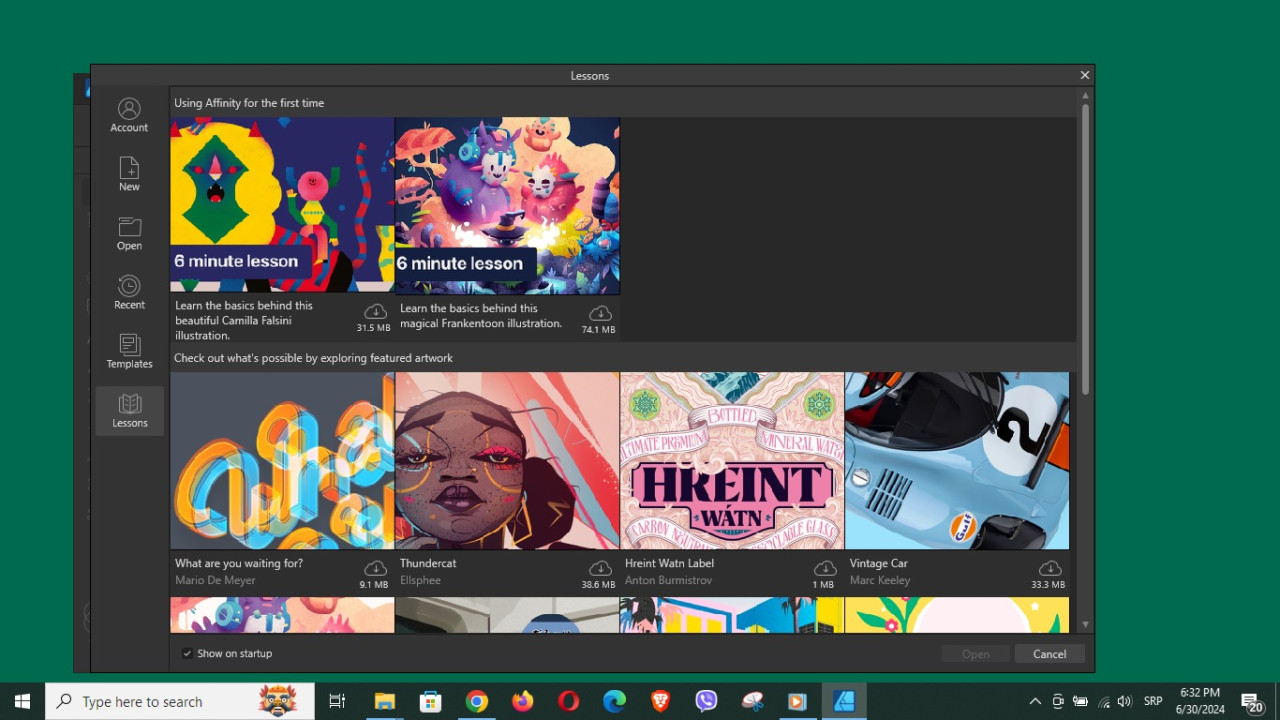Open network status in system tray

coord(1104,701)
